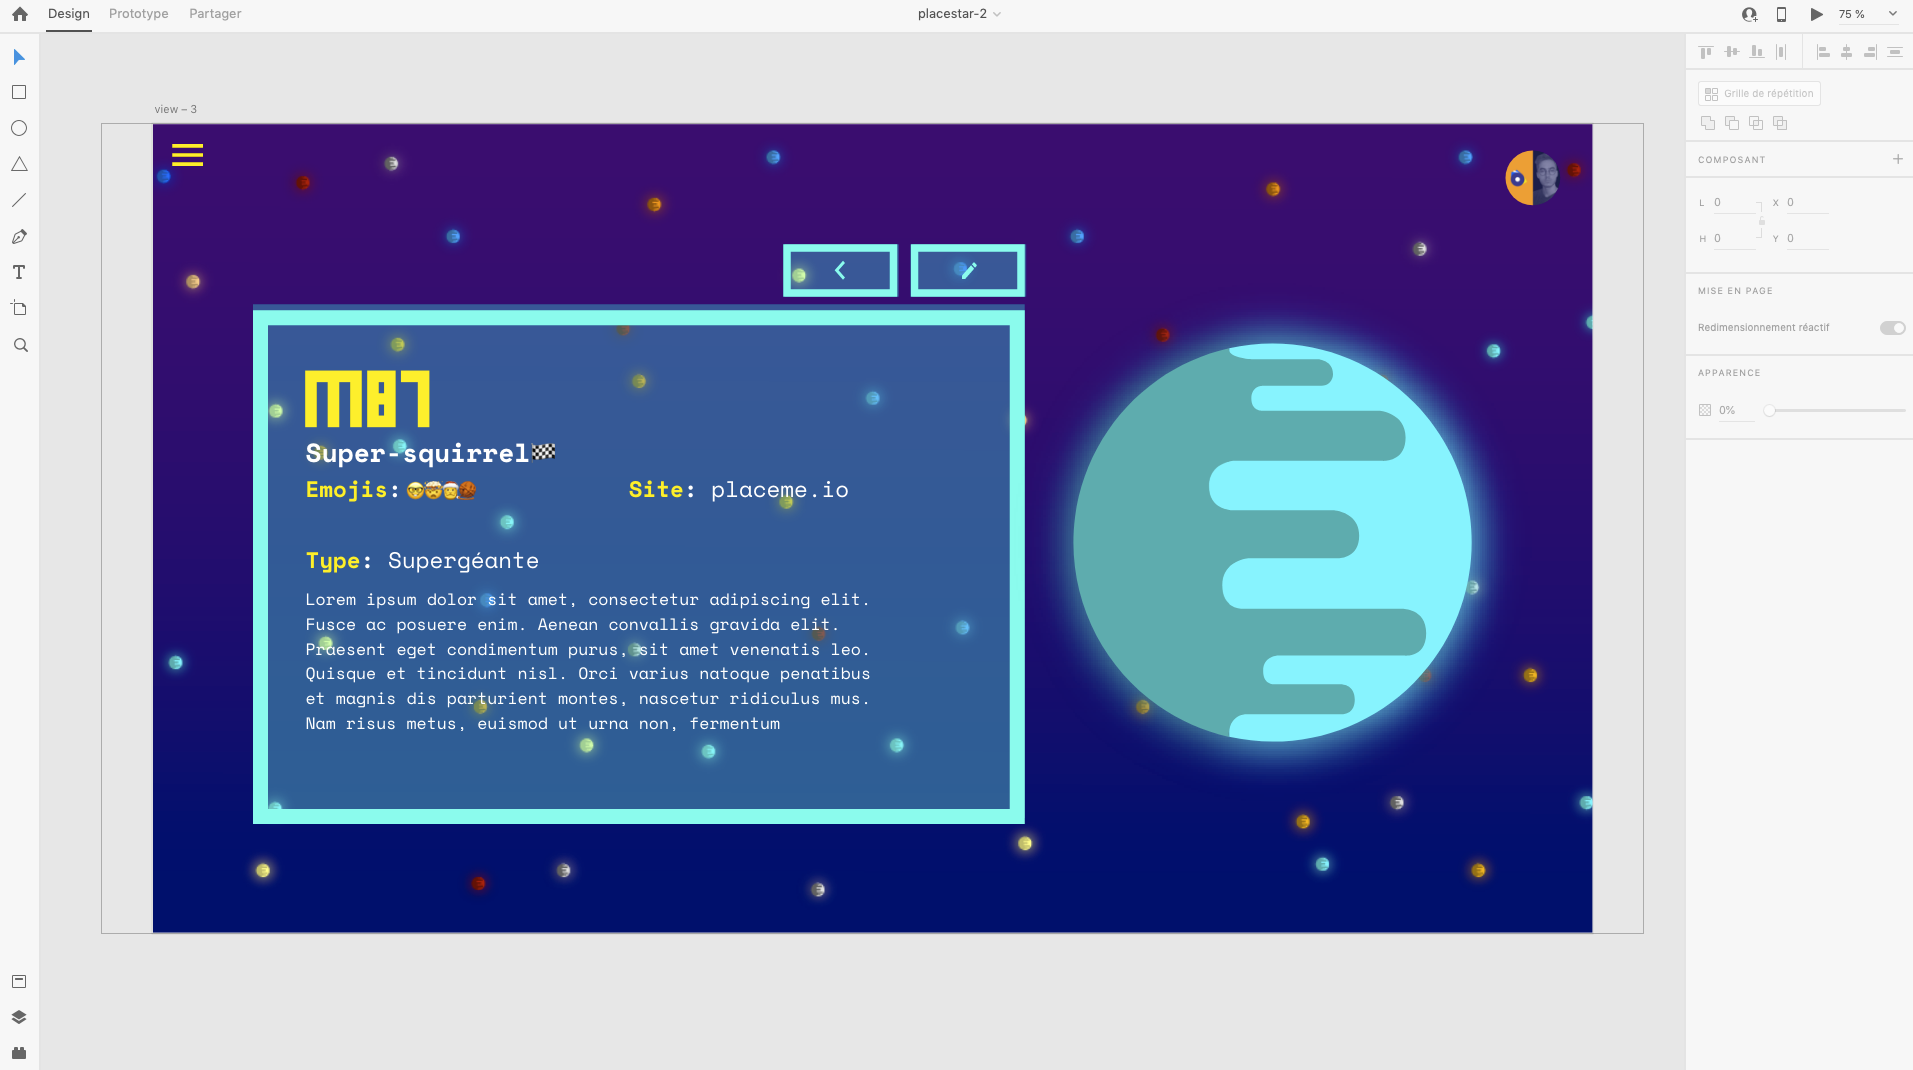1913x1070 pixels.
Task: Distribute selection horizontally
Action: click(1781, 52)
